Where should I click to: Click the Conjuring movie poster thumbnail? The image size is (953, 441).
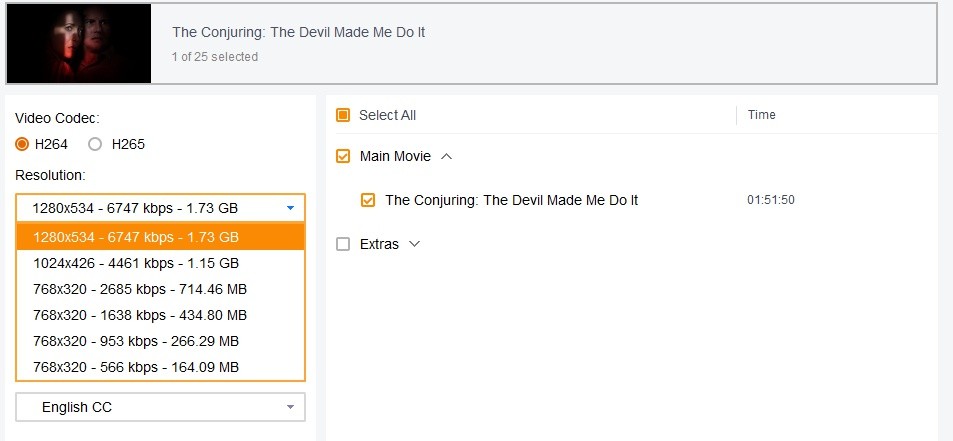tap(79, 43)
